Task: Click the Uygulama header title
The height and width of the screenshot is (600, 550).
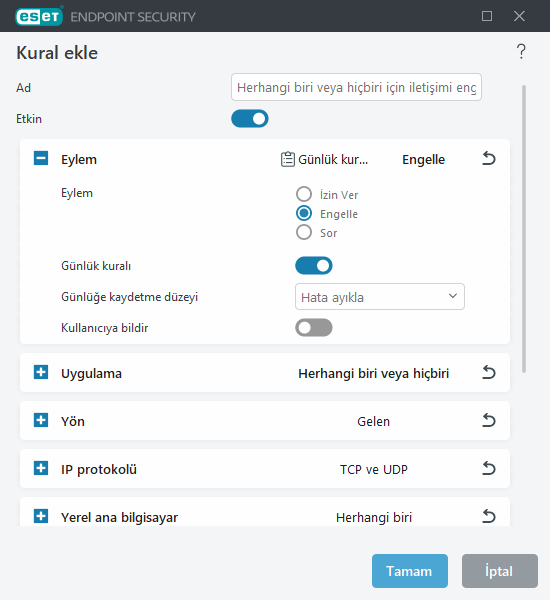Action: coord(91,373)
